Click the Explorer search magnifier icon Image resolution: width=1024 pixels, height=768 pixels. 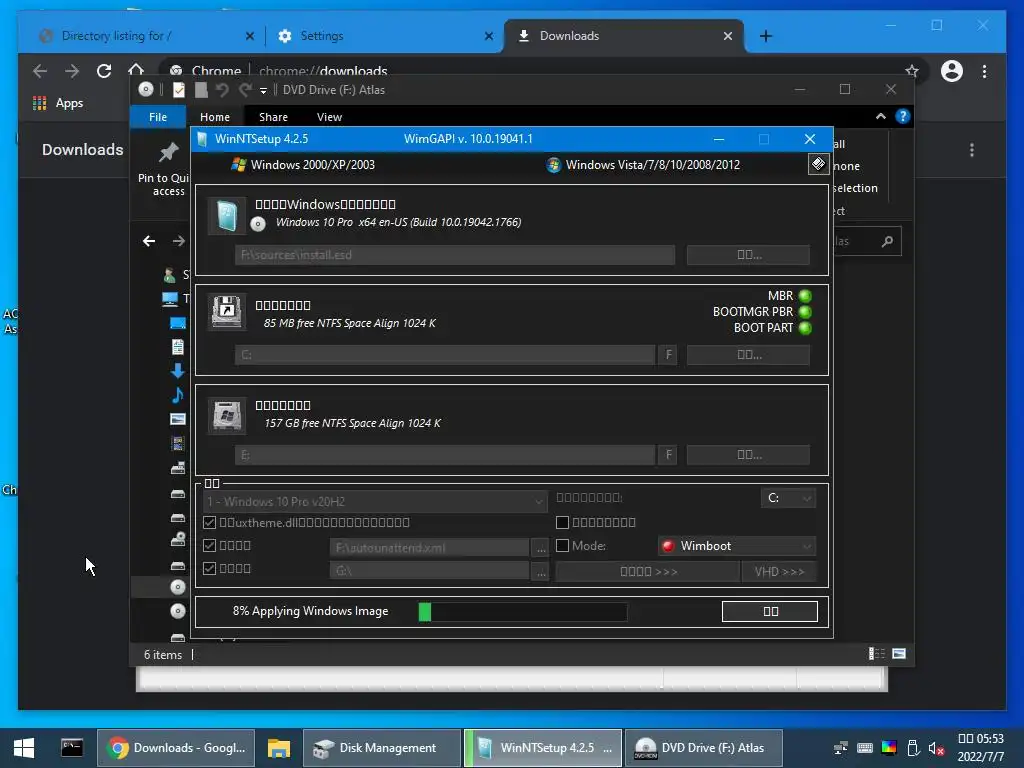click(887, 242)
